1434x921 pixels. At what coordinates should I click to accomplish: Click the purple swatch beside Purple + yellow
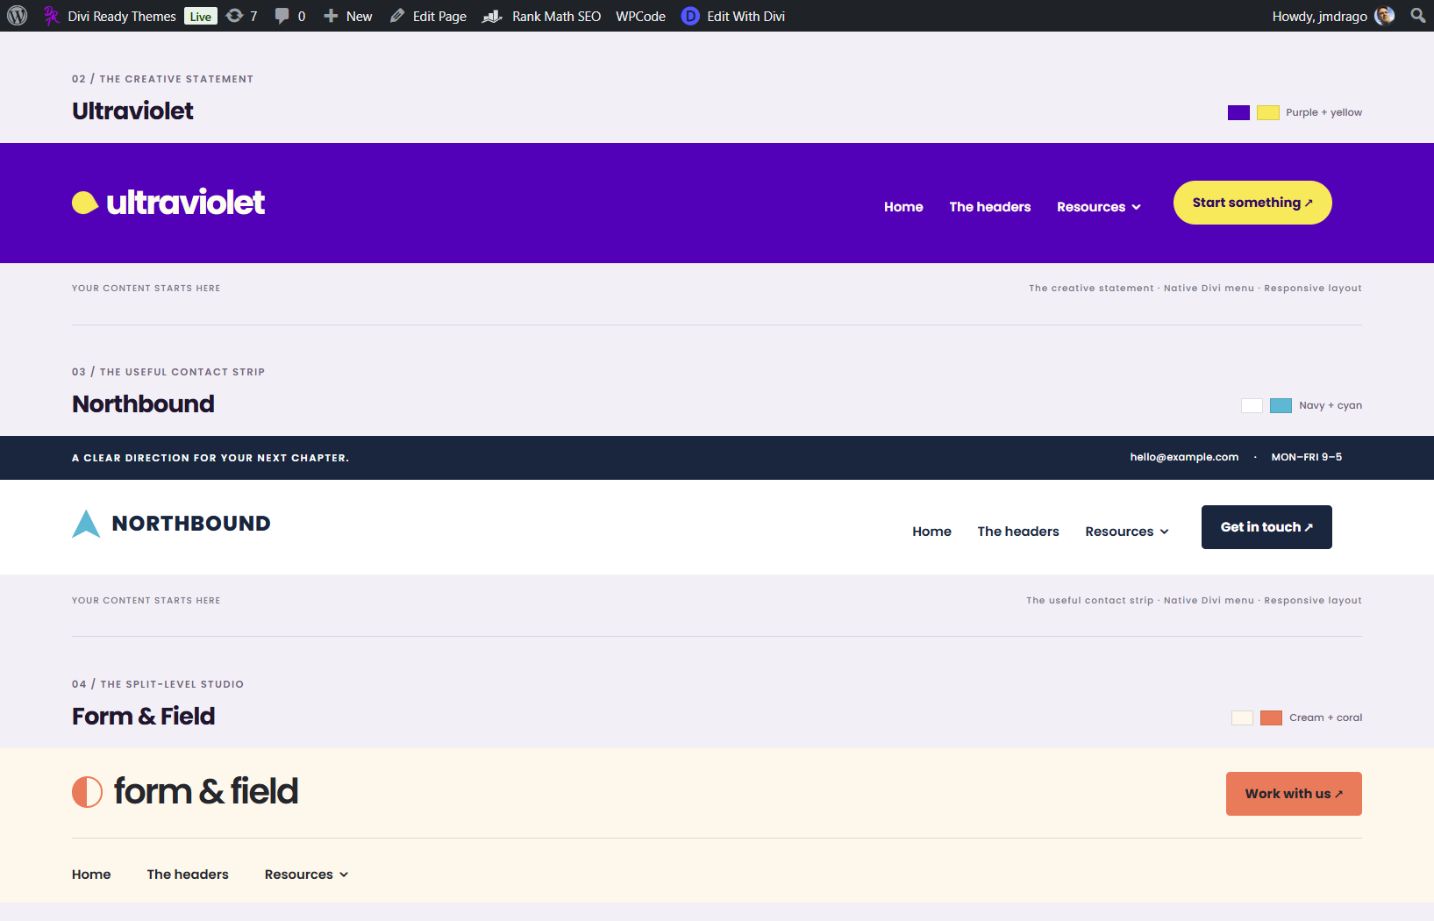point(1239,113)
